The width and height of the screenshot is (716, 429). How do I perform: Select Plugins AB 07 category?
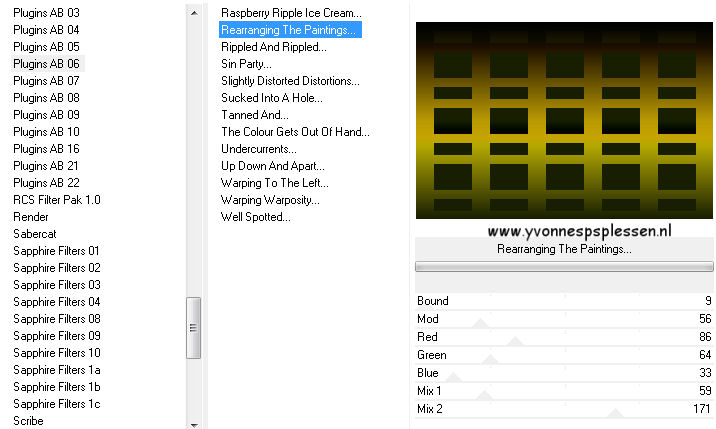tap(46, 81)
